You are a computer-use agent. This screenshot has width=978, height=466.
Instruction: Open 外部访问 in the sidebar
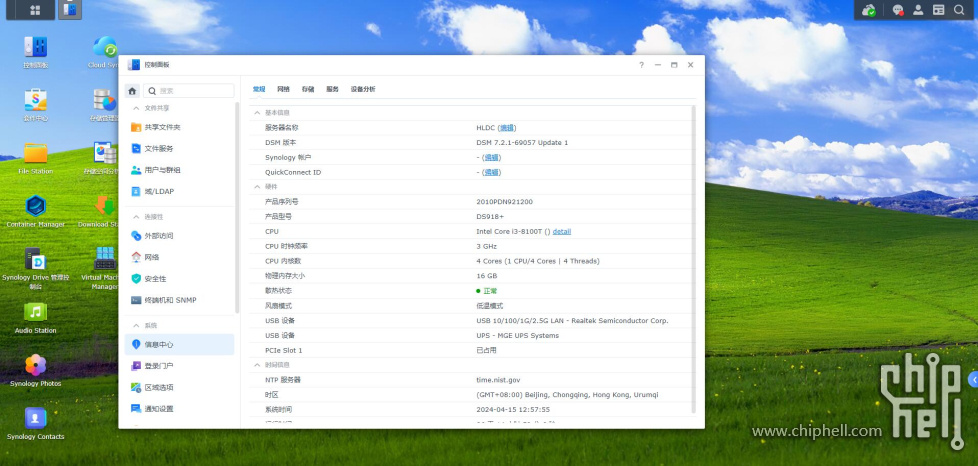(x=180, y=236)
